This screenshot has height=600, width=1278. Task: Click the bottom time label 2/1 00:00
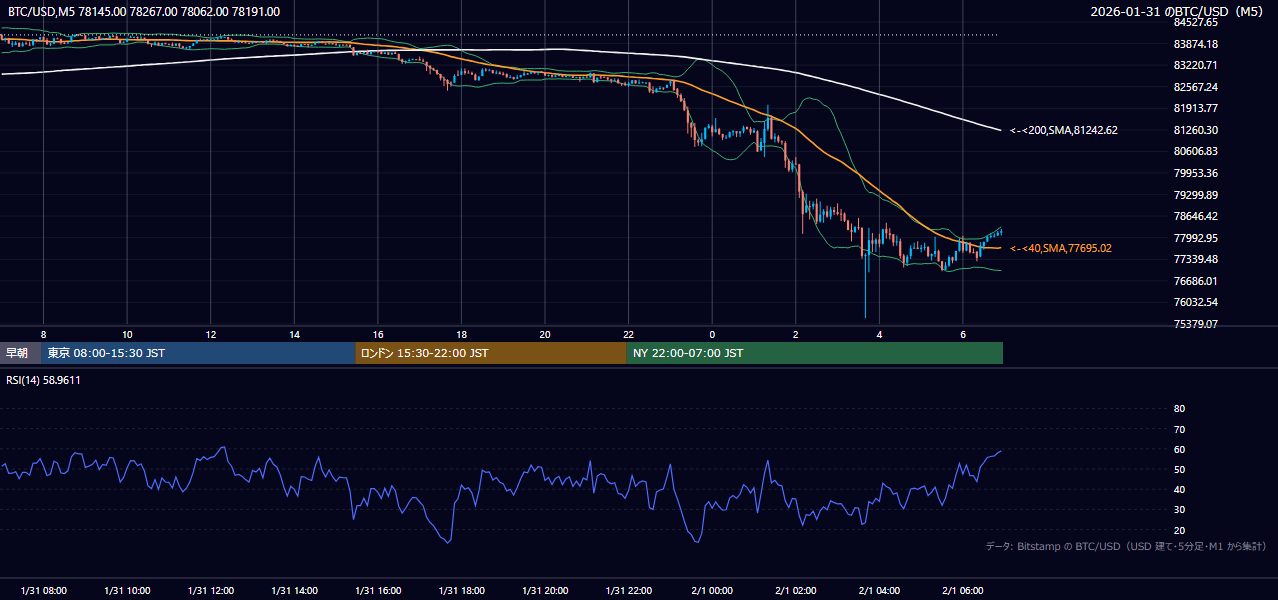click(x=712, y=591)
